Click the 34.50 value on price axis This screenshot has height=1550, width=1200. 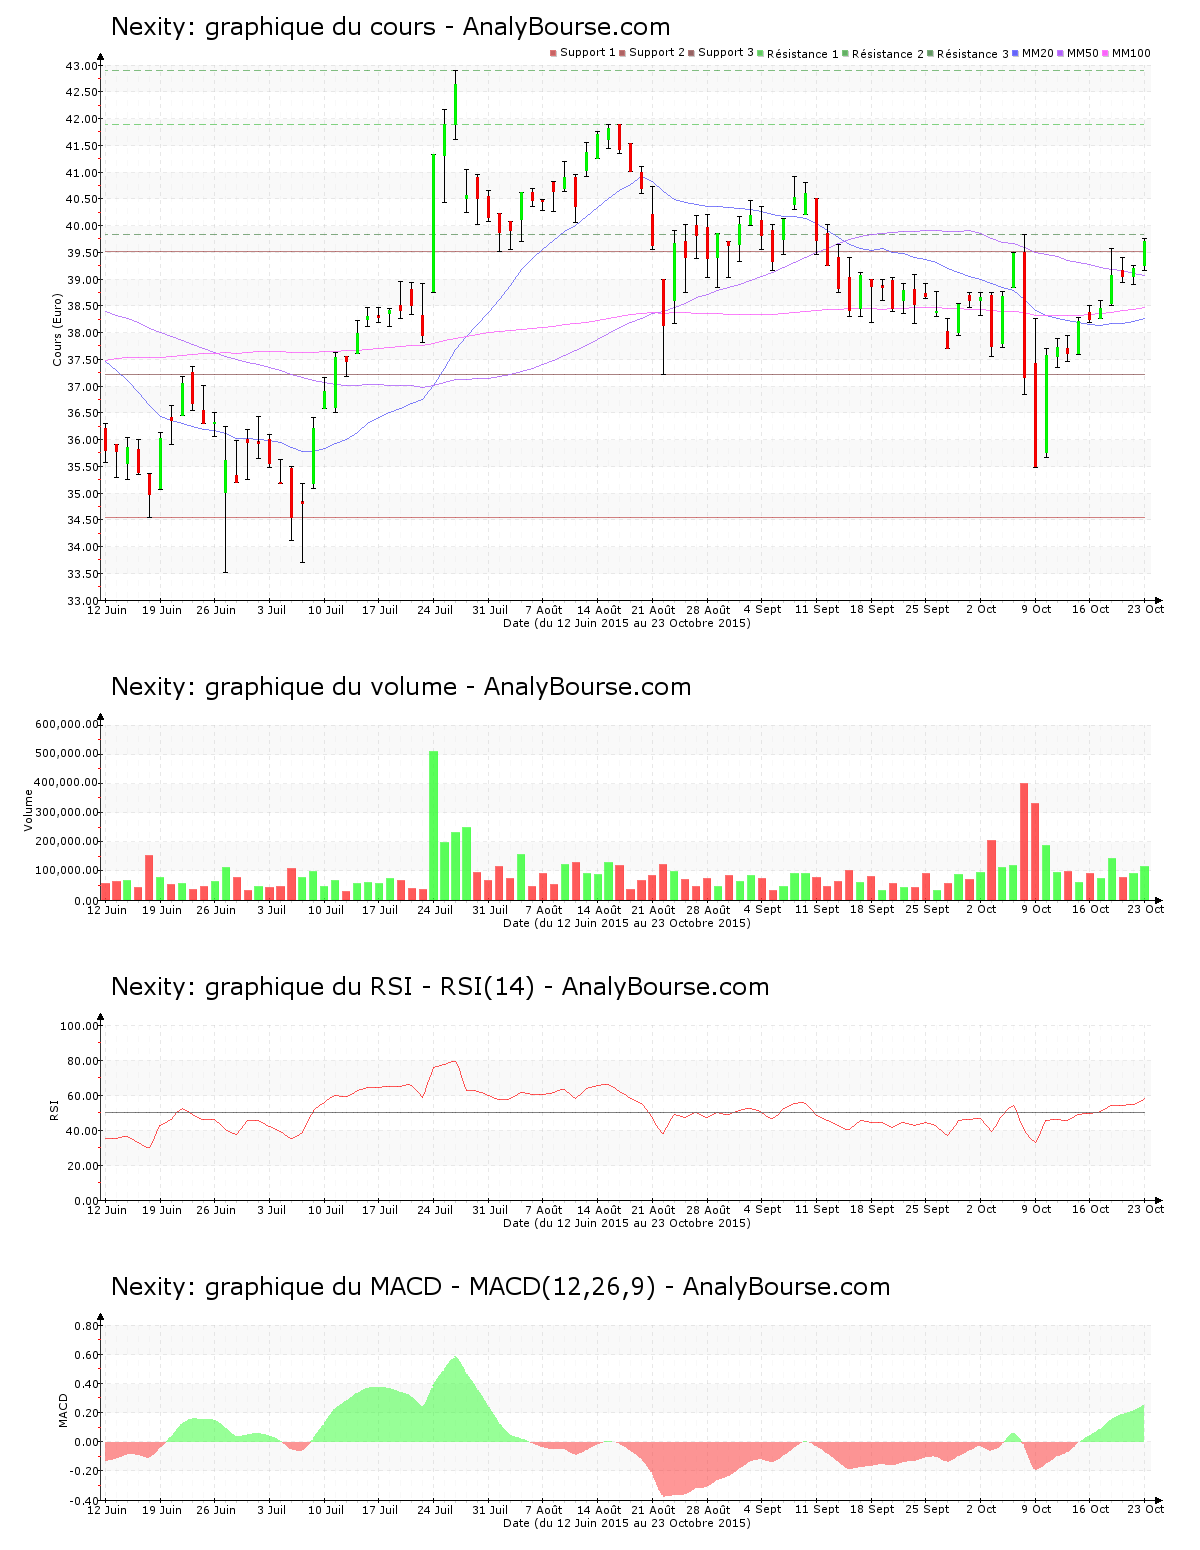(x=82, y=520)
